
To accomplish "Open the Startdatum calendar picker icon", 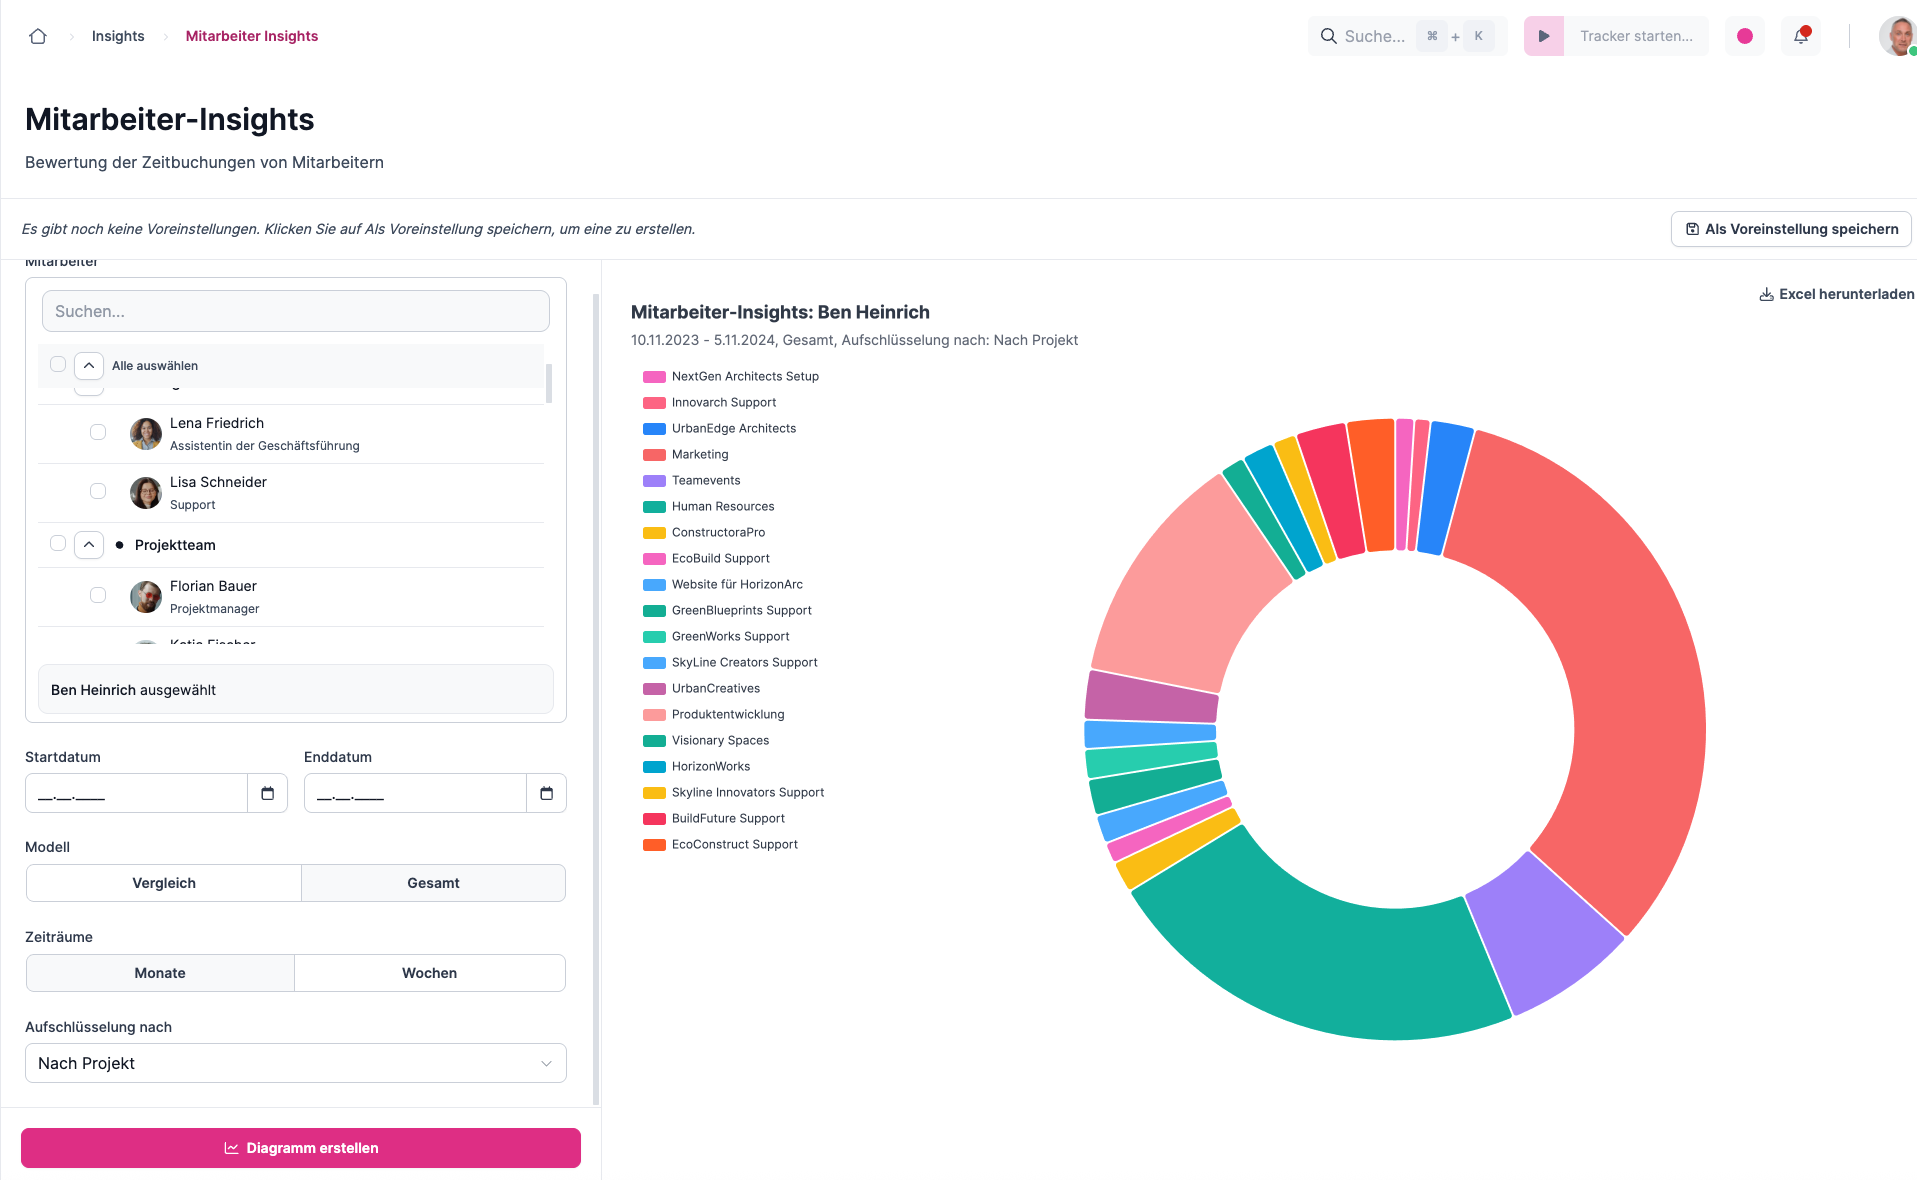I will coord(267,793).
